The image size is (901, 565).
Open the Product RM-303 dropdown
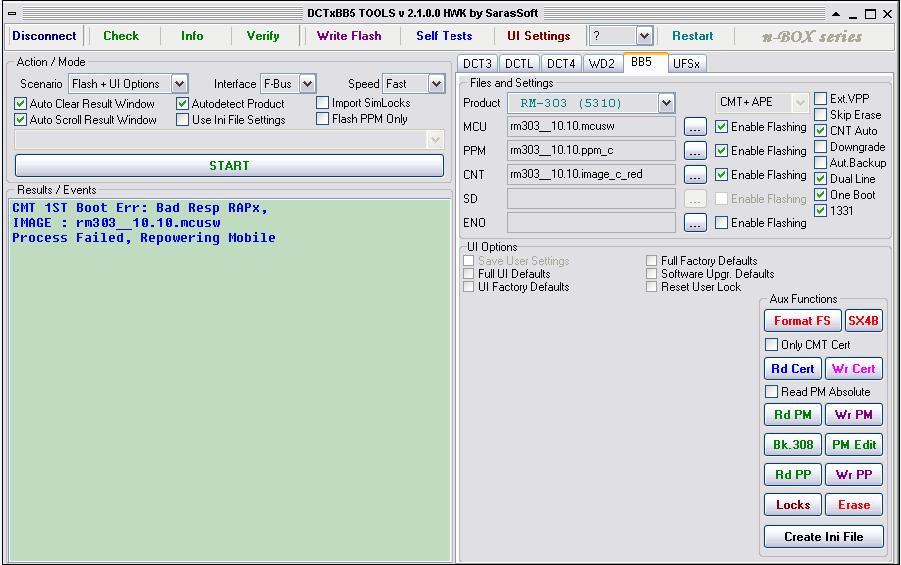[666, 103]
